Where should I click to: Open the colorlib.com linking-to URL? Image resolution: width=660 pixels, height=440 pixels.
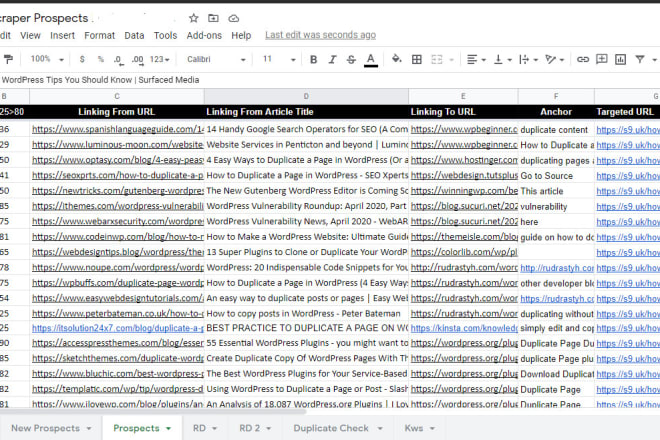[464, 252]
